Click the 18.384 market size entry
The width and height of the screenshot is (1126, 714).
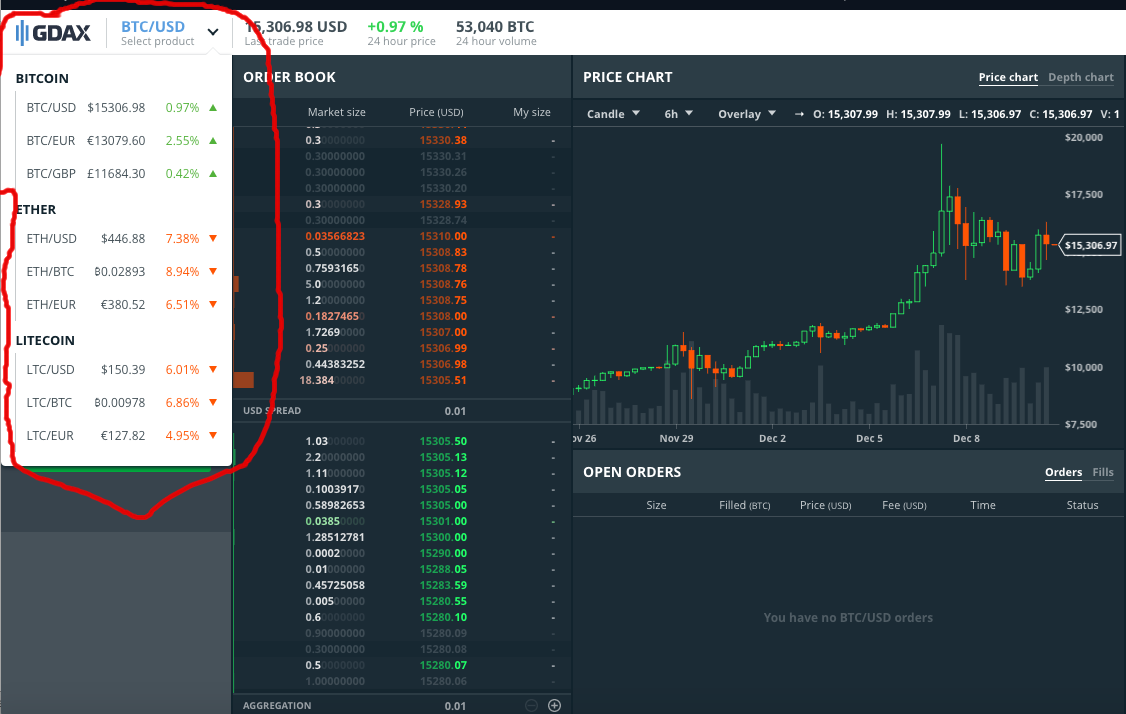(x=332, y=380)
